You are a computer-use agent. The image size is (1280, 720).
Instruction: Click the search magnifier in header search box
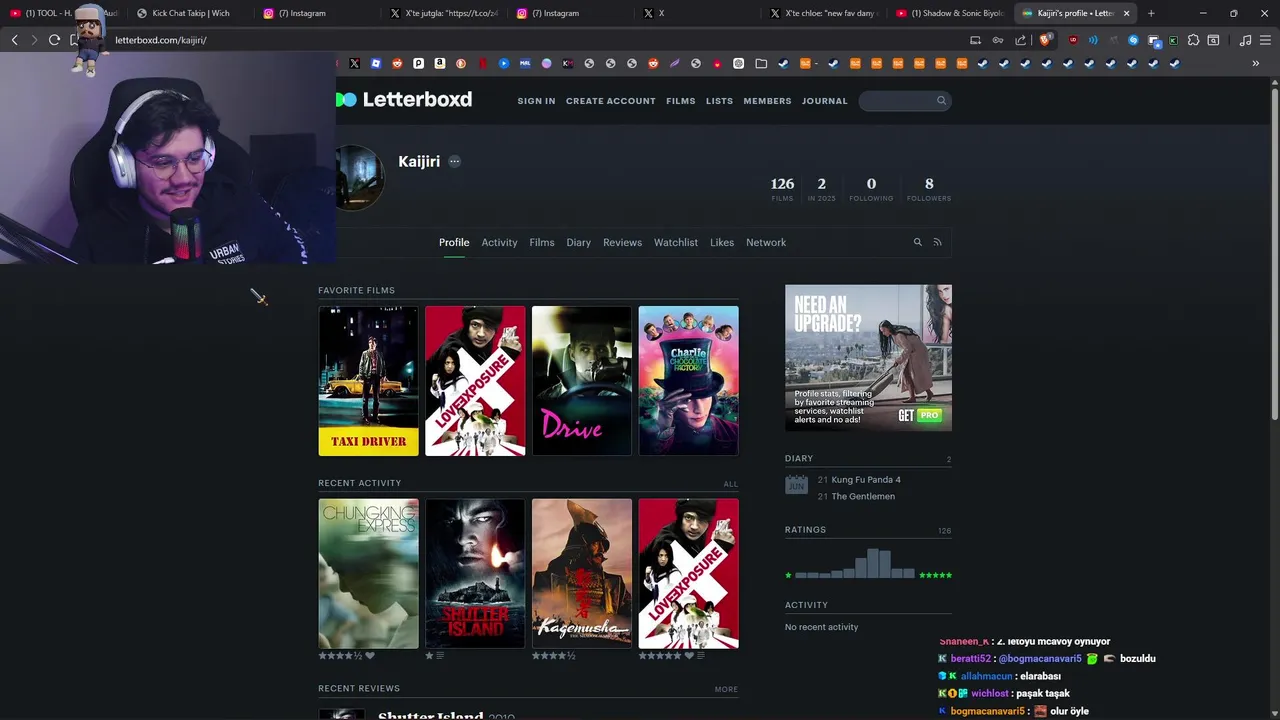pos(941,100)
